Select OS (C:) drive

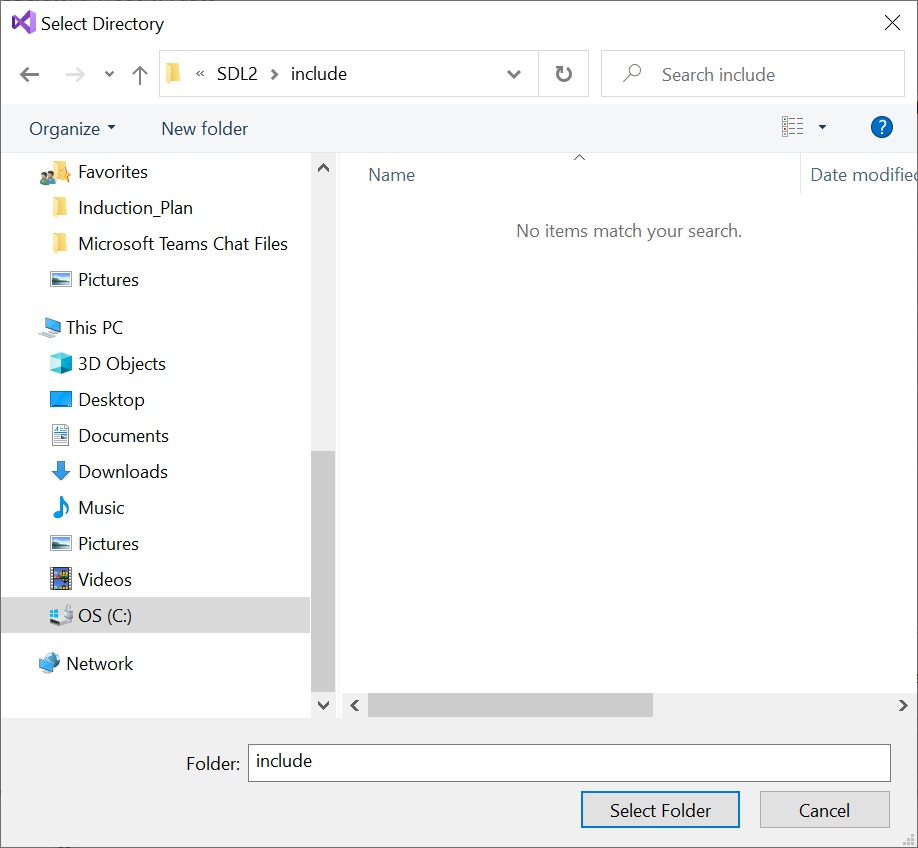tap(155, 615)
